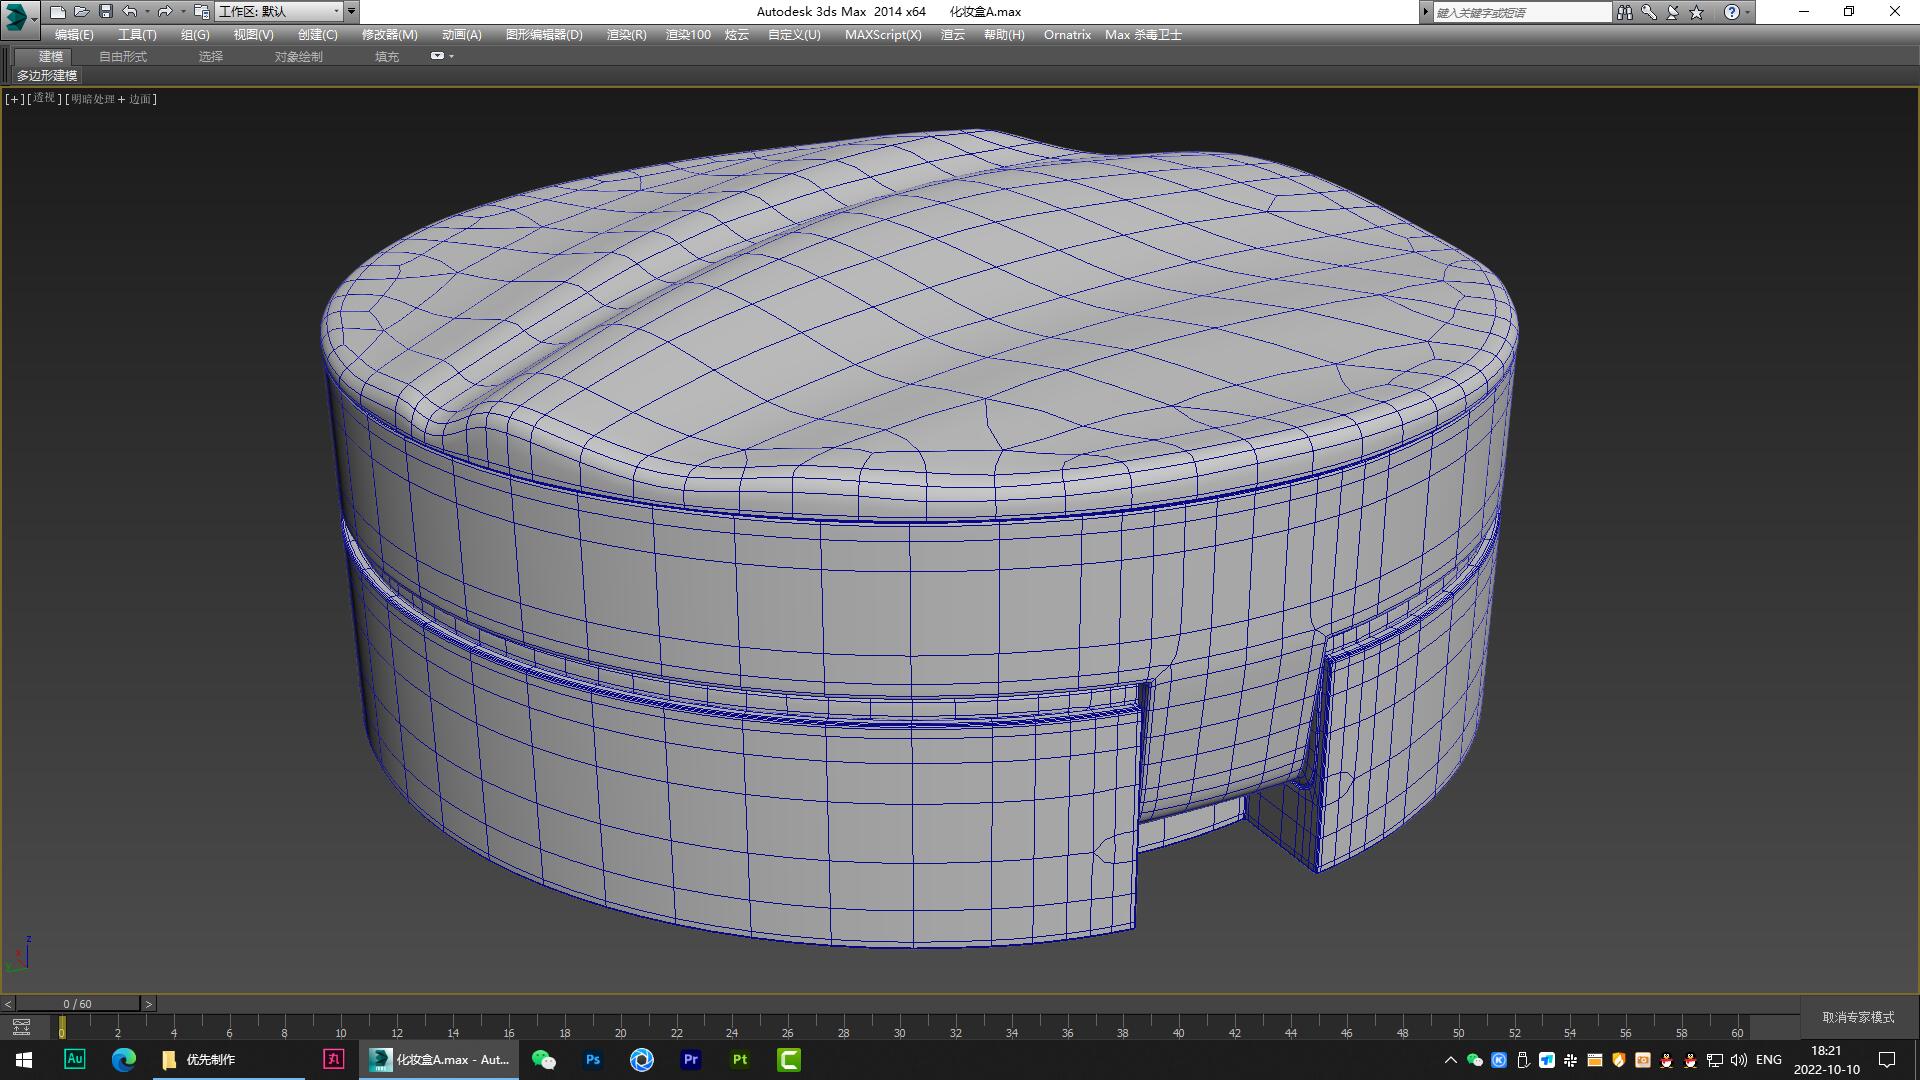This screenshot has height=1080, width=1920.
Task: Open help via the question mark icon
Action: [x=1732, y=12]
